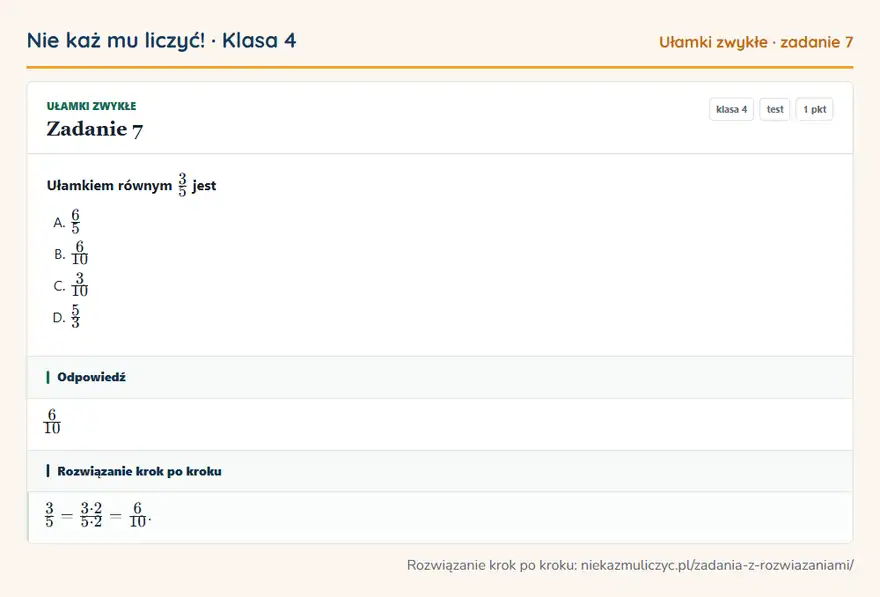Click the 'klasa 4' tag
Screen dimensions: 880x597
click(731, 109)
